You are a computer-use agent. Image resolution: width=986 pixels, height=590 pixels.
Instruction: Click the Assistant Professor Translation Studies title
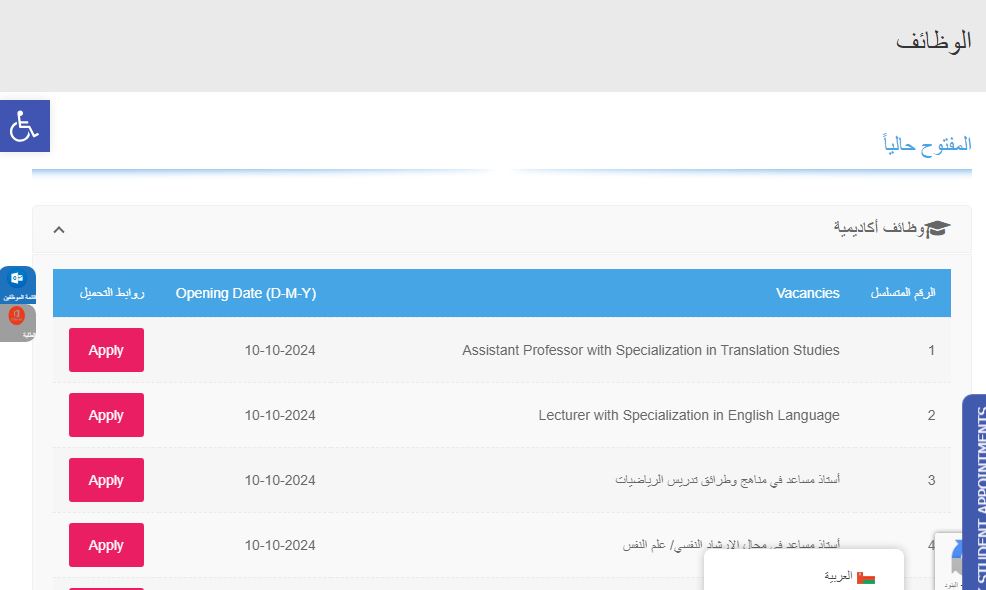pos(650,350)
